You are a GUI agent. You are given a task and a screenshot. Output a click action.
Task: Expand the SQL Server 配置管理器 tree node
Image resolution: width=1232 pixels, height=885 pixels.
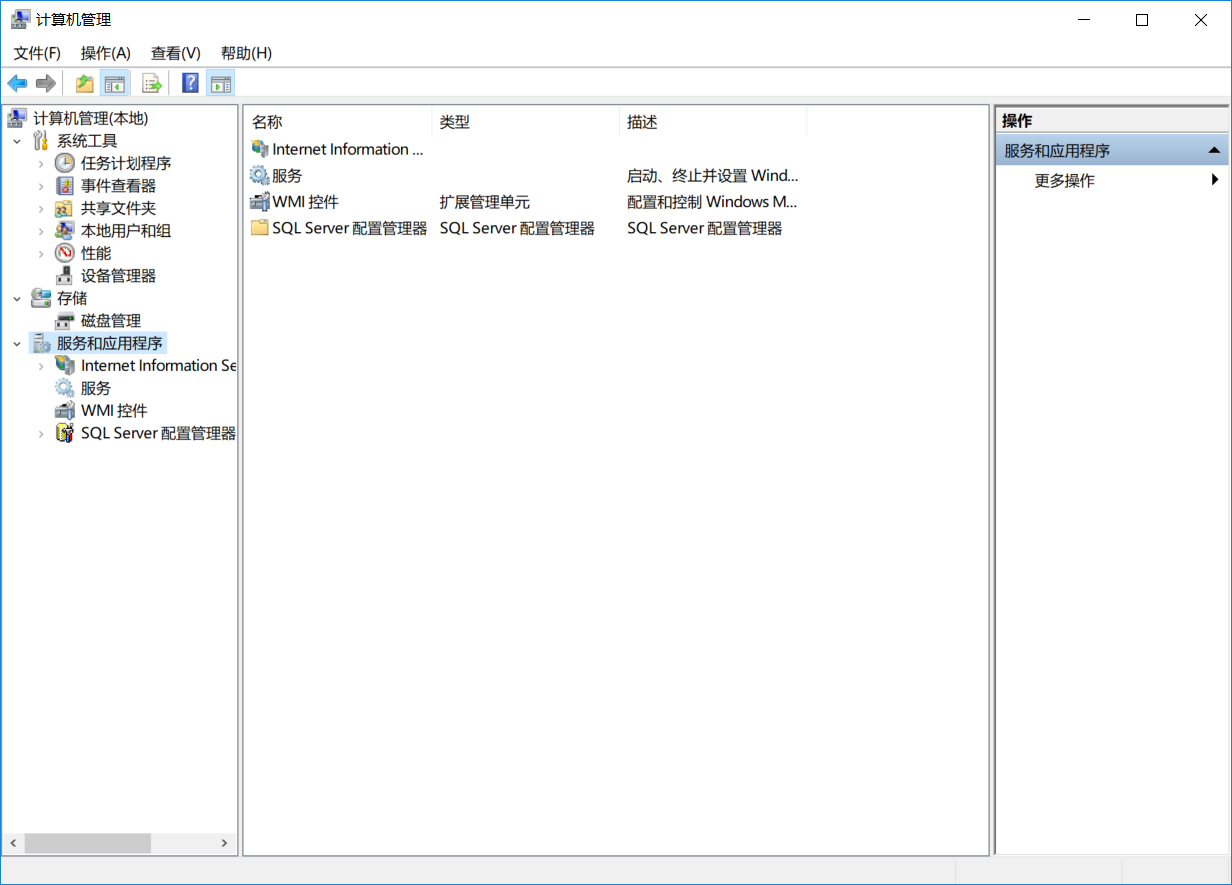pyautogui.click(x=41, y=433)
